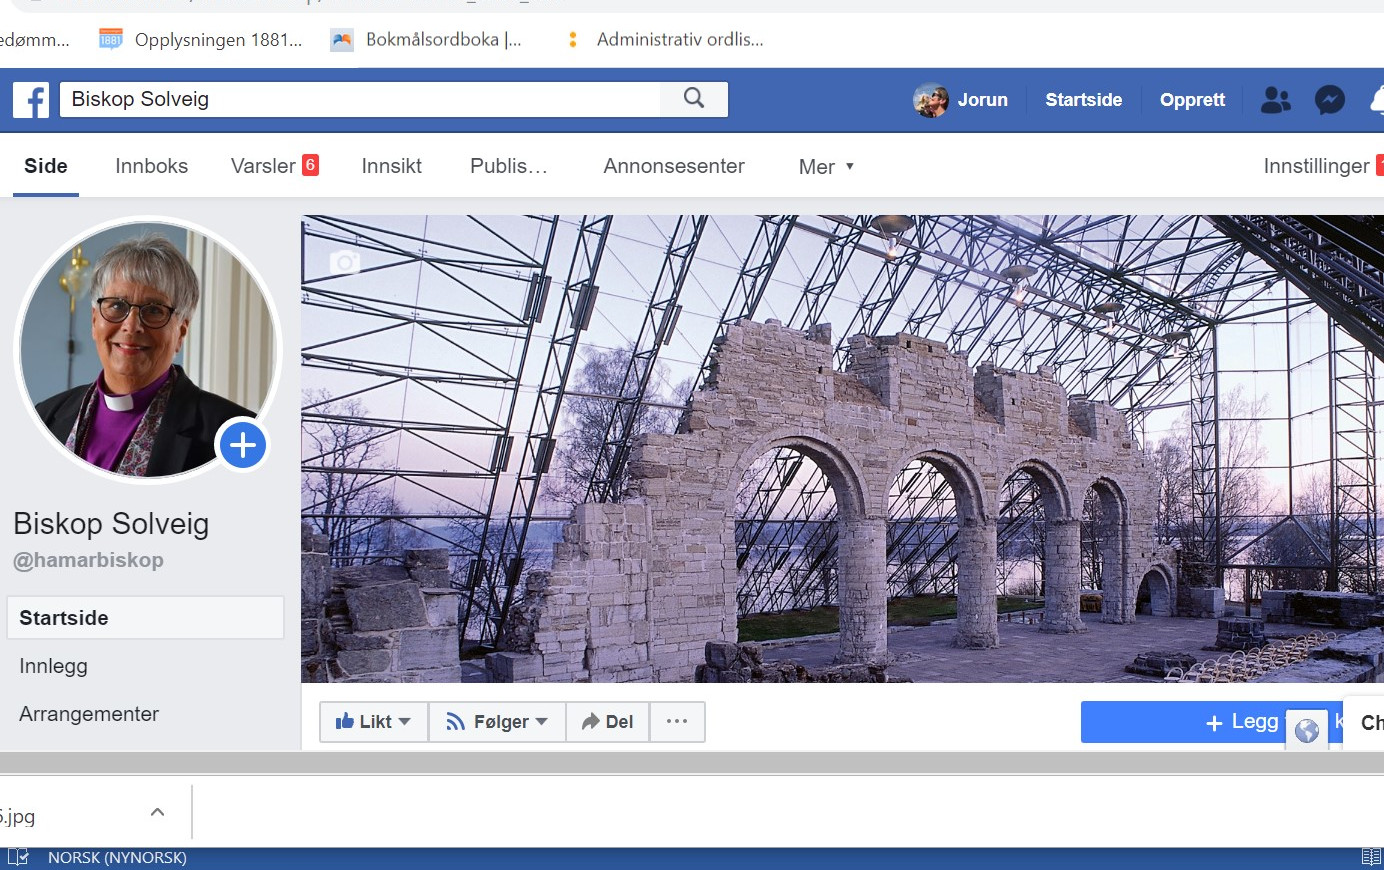Open the Følger dropdown
The width and height of the screenshot is (1384, 870).
[497, 721]
